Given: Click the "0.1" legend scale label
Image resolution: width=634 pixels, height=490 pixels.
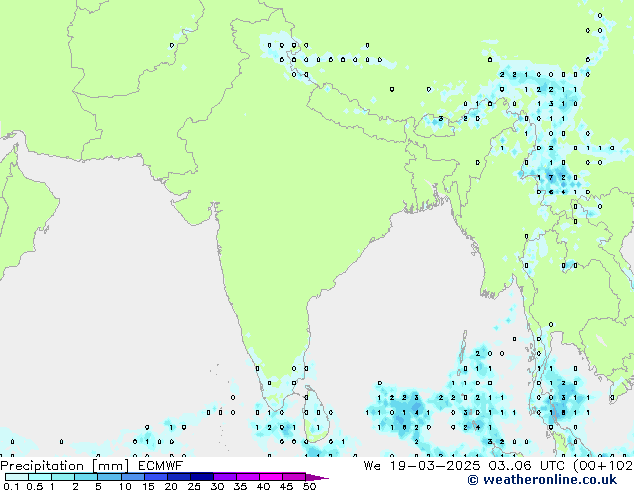Looking at the screenshot, I should [x=11, y=486].
